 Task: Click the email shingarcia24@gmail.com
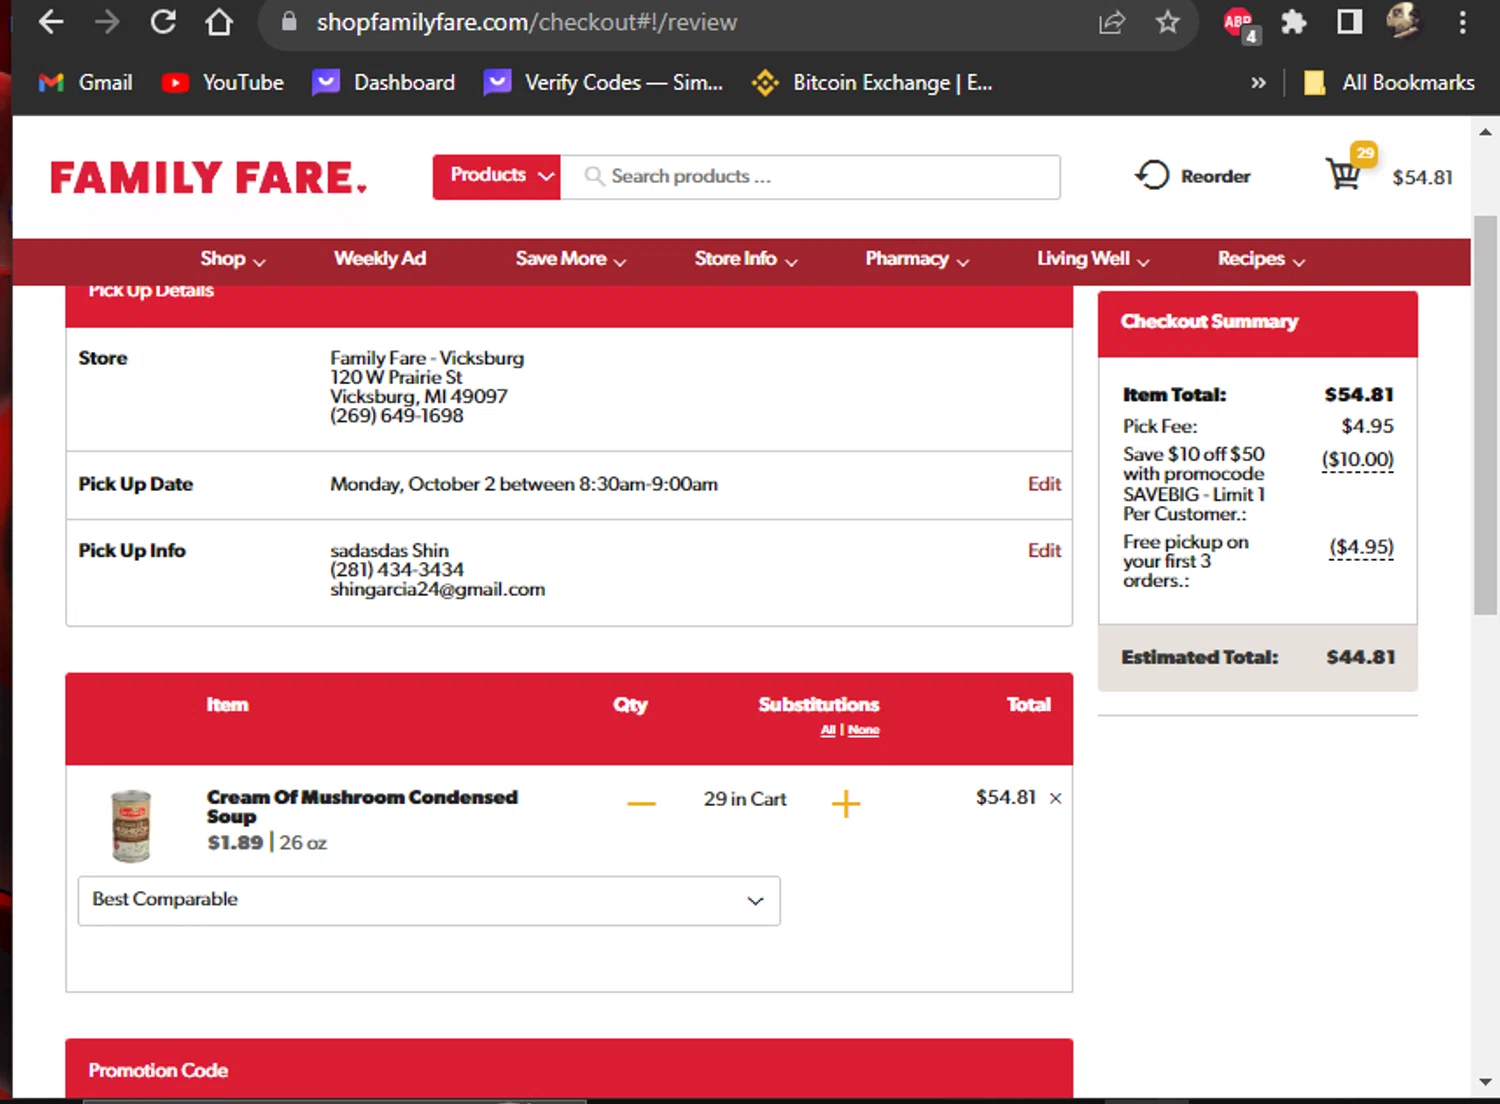click(438, 590)
